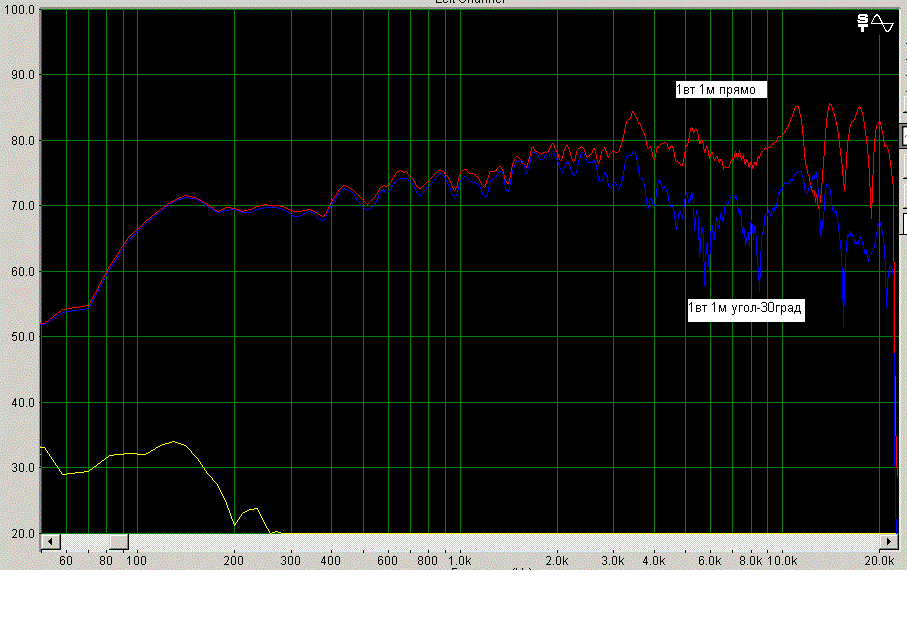Click the ST sine wave icon on graph
Image resolution: width=907 pixels, height=626 pixels.
(x=875, y=23)
